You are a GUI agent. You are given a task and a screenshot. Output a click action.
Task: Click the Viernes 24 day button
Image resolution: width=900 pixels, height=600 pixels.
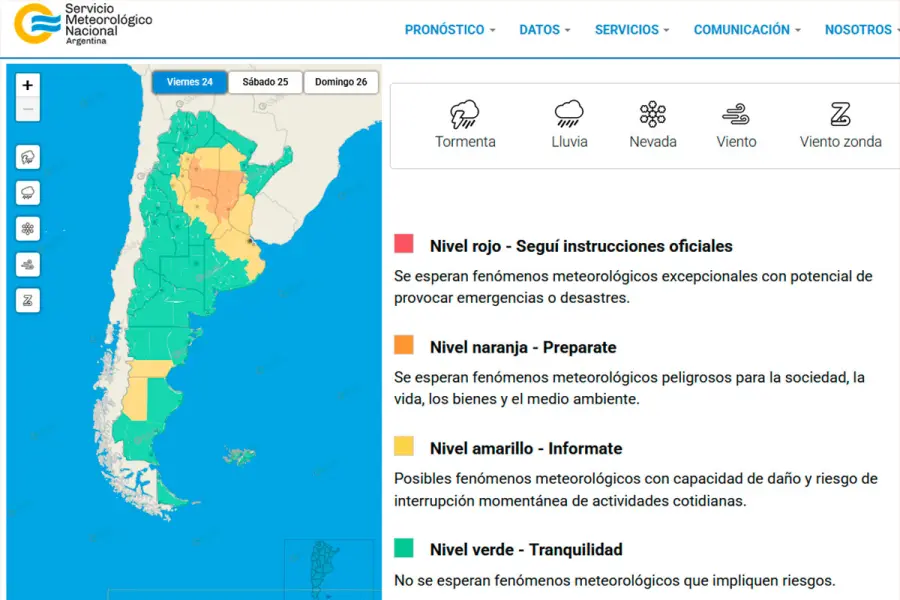tap(189, 82)
